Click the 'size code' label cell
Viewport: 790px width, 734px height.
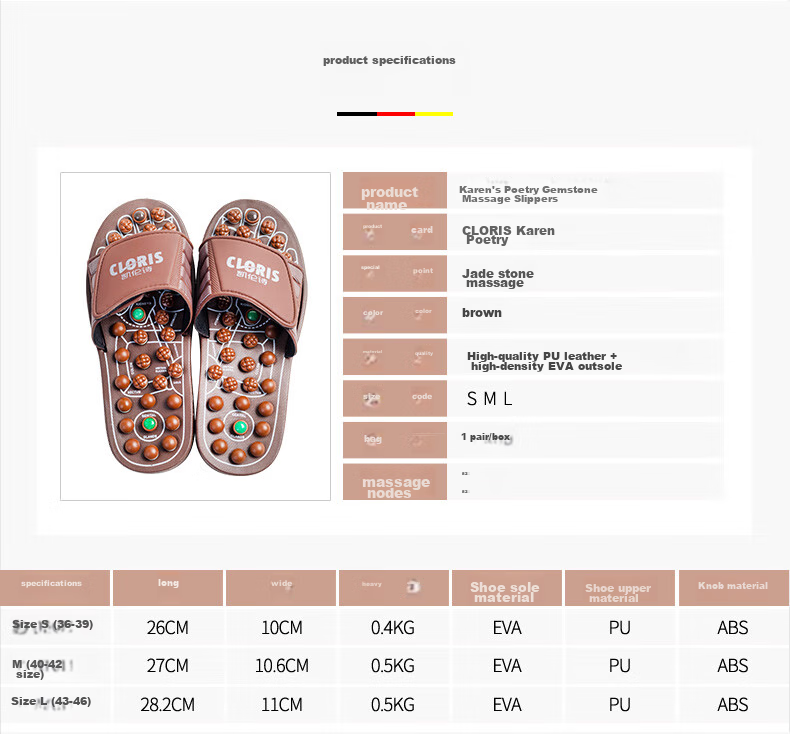(395, 398)
